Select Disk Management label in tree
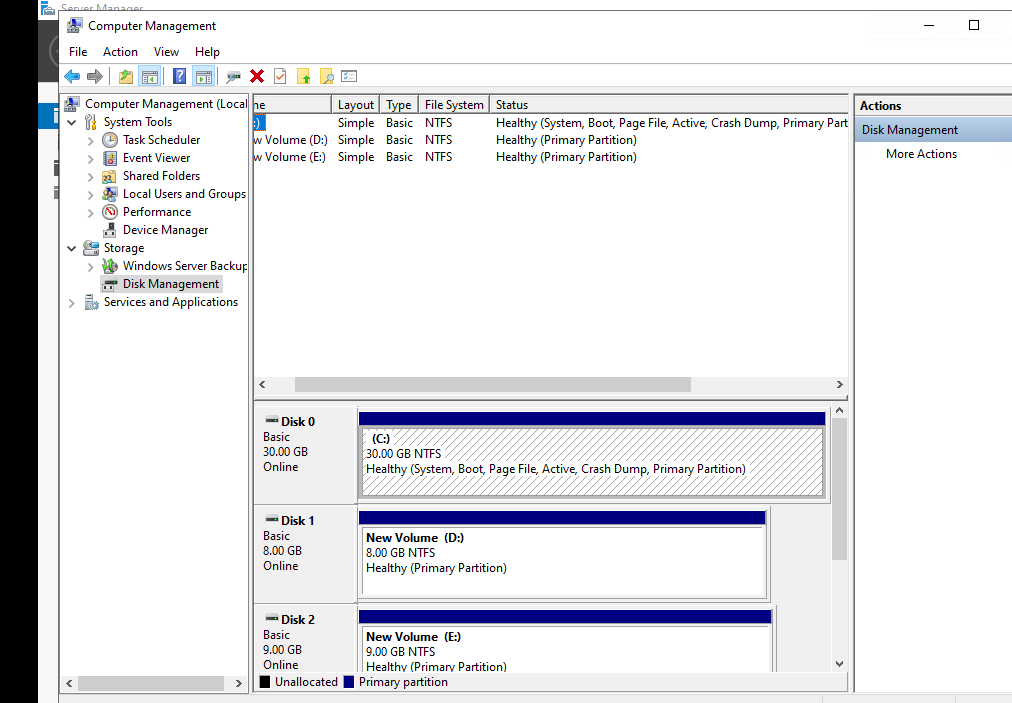1012x703 pixels. [x=171, y=284]
